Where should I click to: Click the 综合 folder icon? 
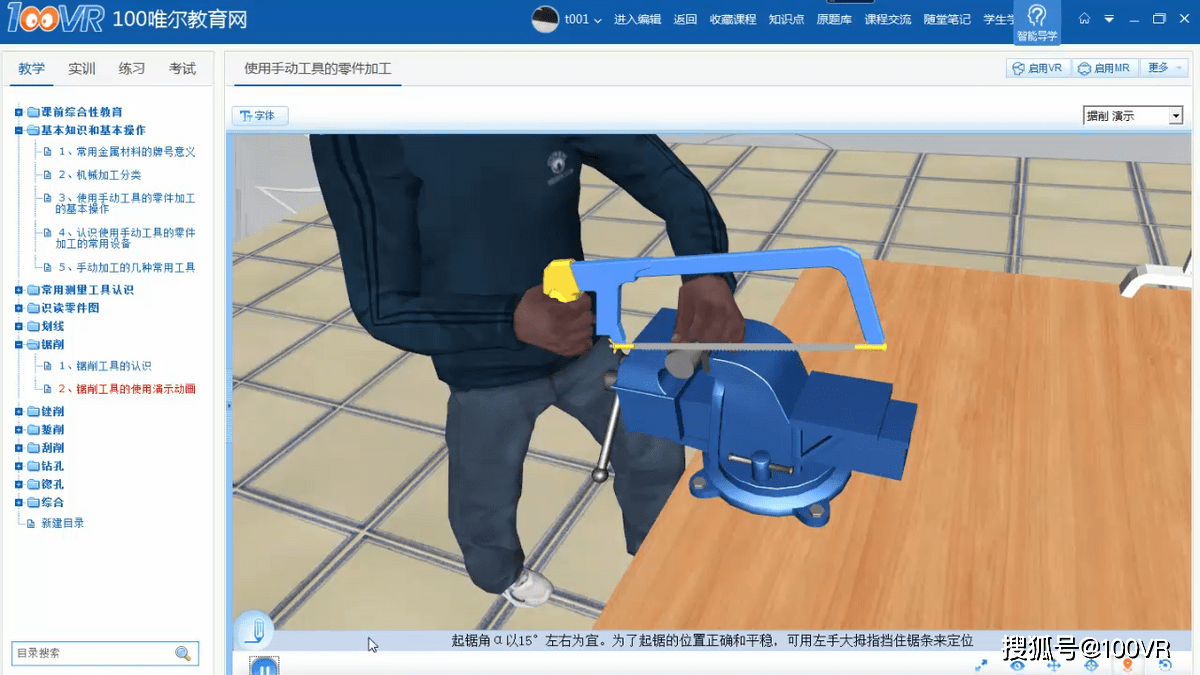coord(33,502)
